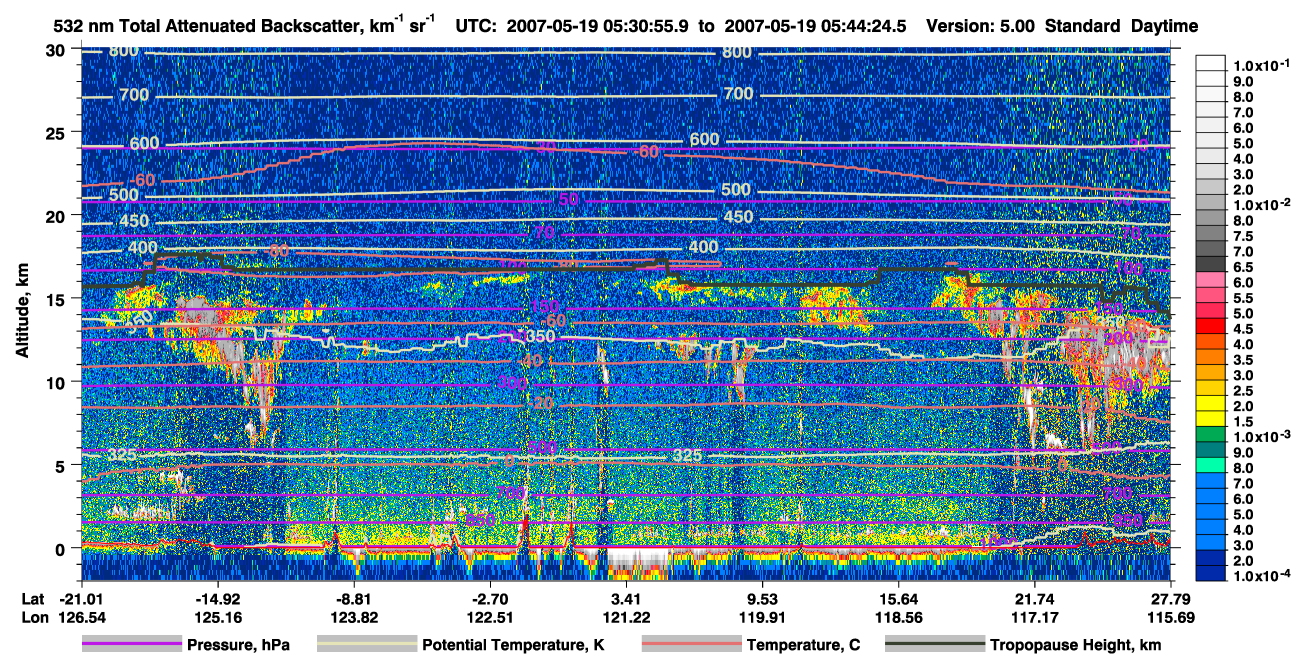This screenshot has height=667, width=1300.
Task: Click the latitude value '-14.92'
Action: pos(217,598)
